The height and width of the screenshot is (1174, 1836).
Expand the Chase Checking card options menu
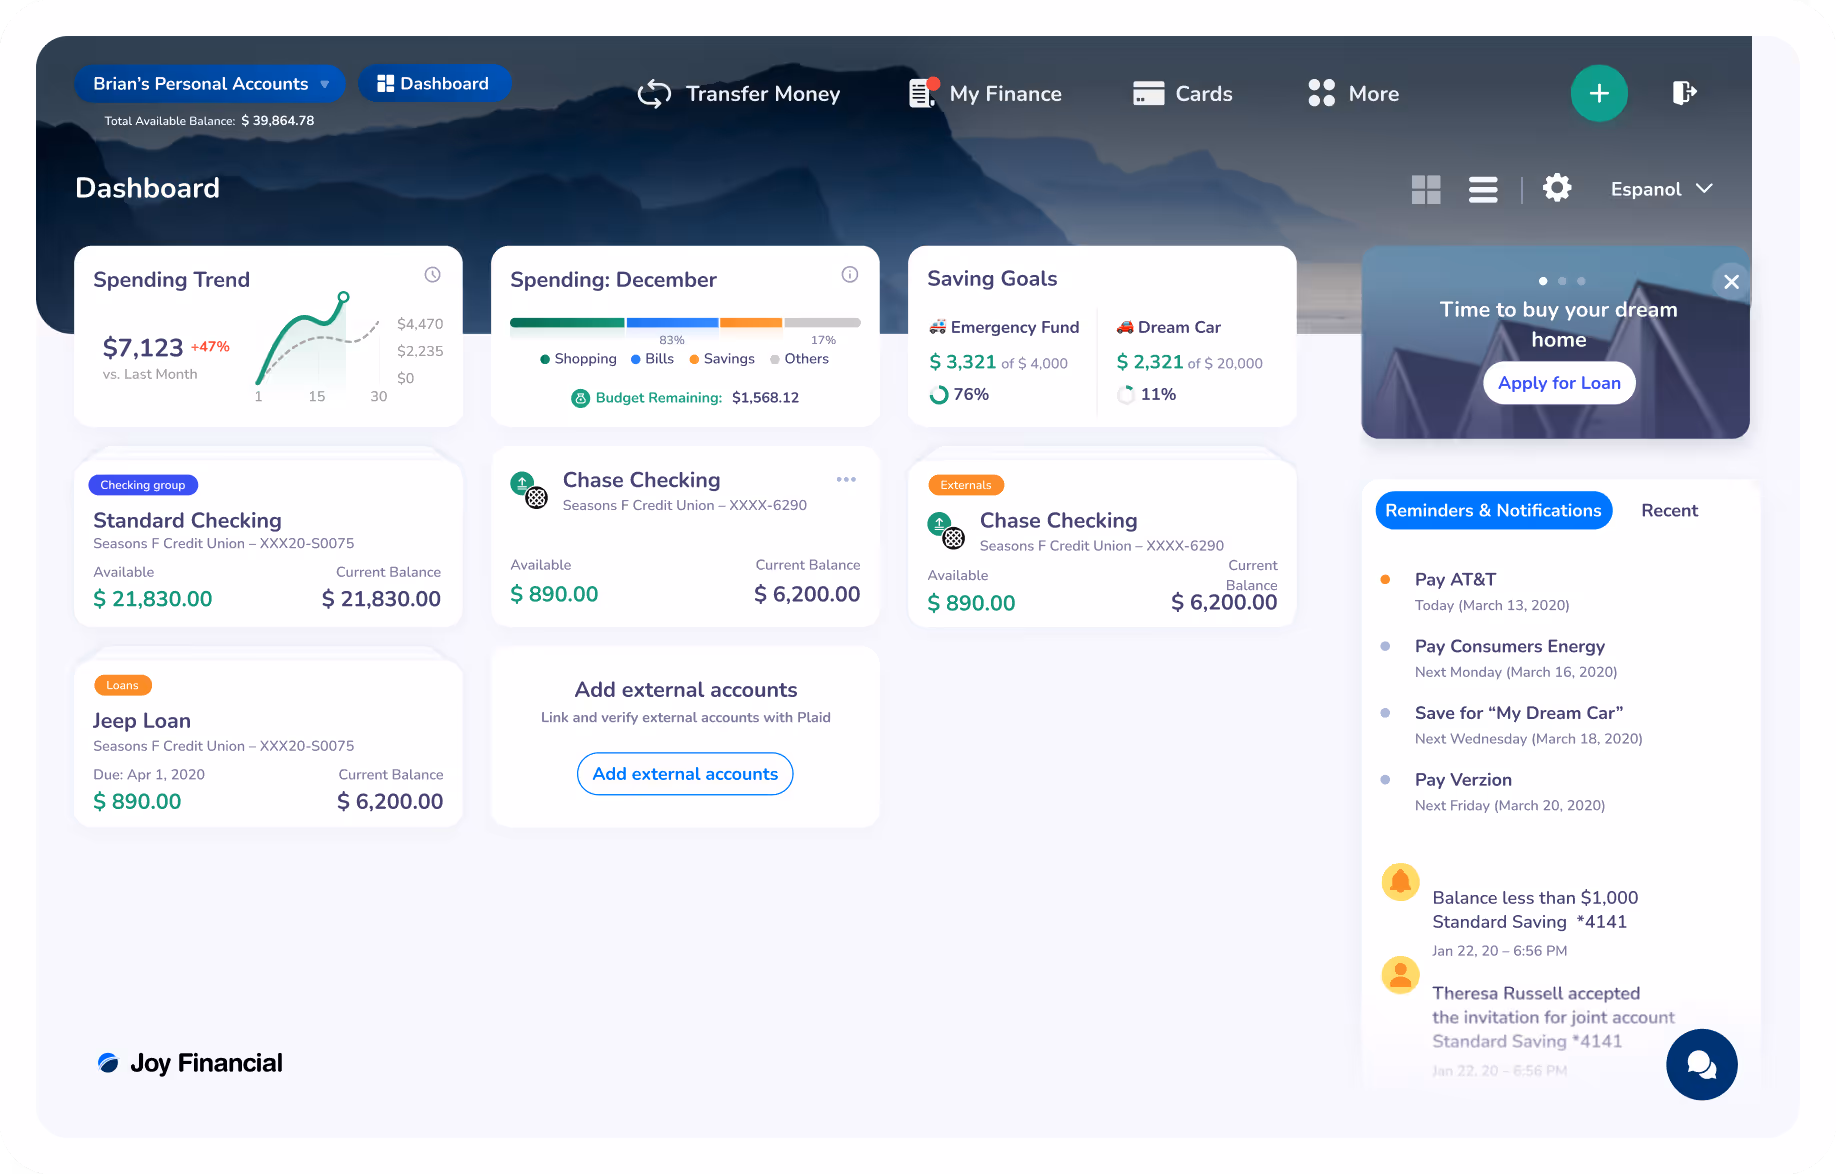(846, 479)
